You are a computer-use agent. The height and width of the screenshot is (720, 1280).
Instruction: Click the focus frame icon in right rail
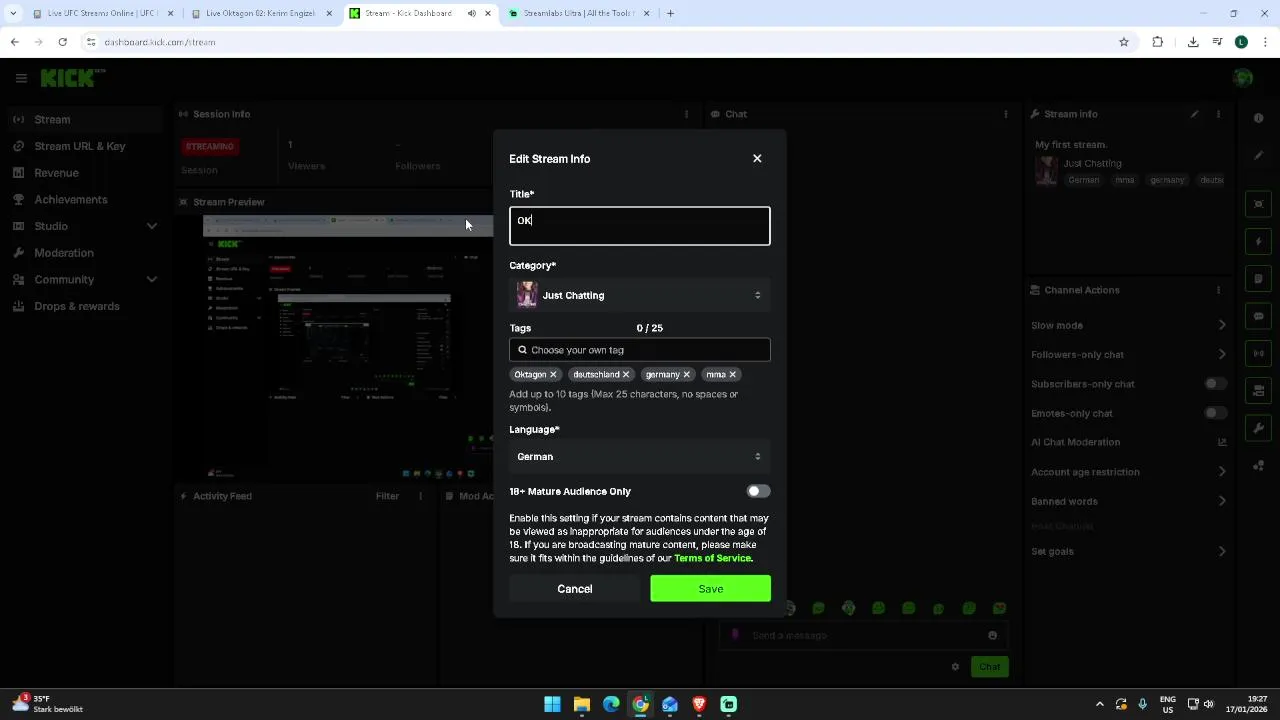pyautogui.click(x=1259, y=204)
